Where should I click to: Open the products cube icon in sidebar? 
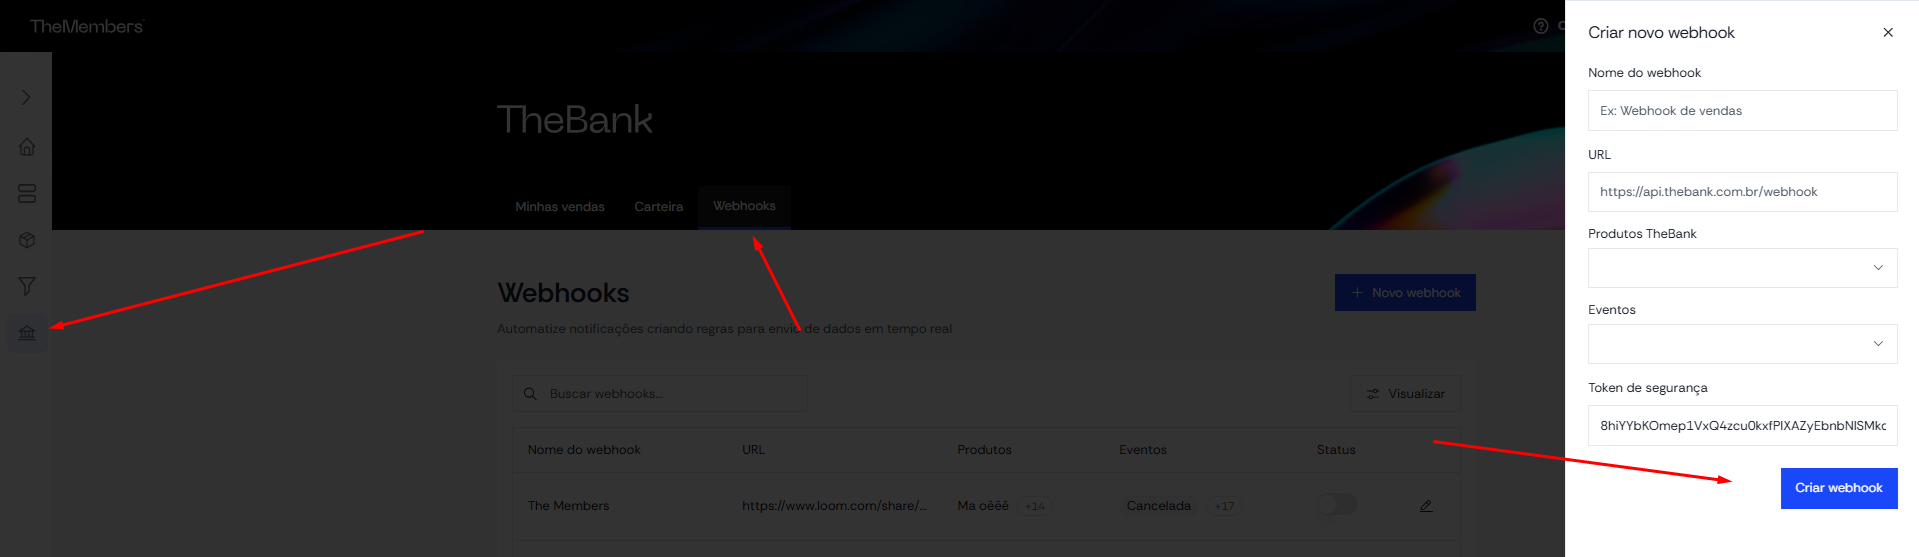click(x=27, y=240)
